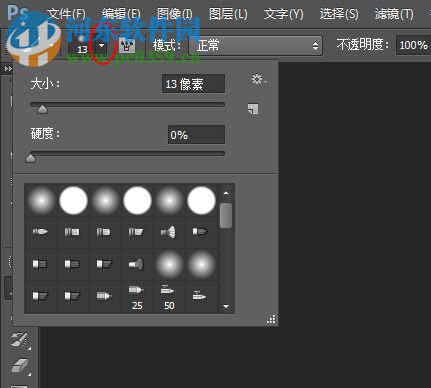Click the 大小 field showing 13 像素
431x388 pixels.
pyautogui.click(x=193, y=84)
